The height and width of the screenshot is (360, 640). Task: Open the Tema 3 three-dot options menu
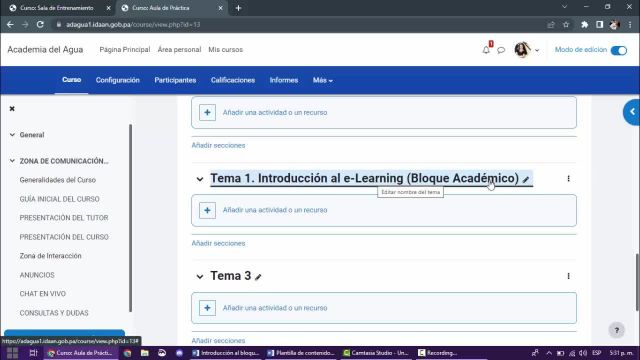(x=568, y=276)
